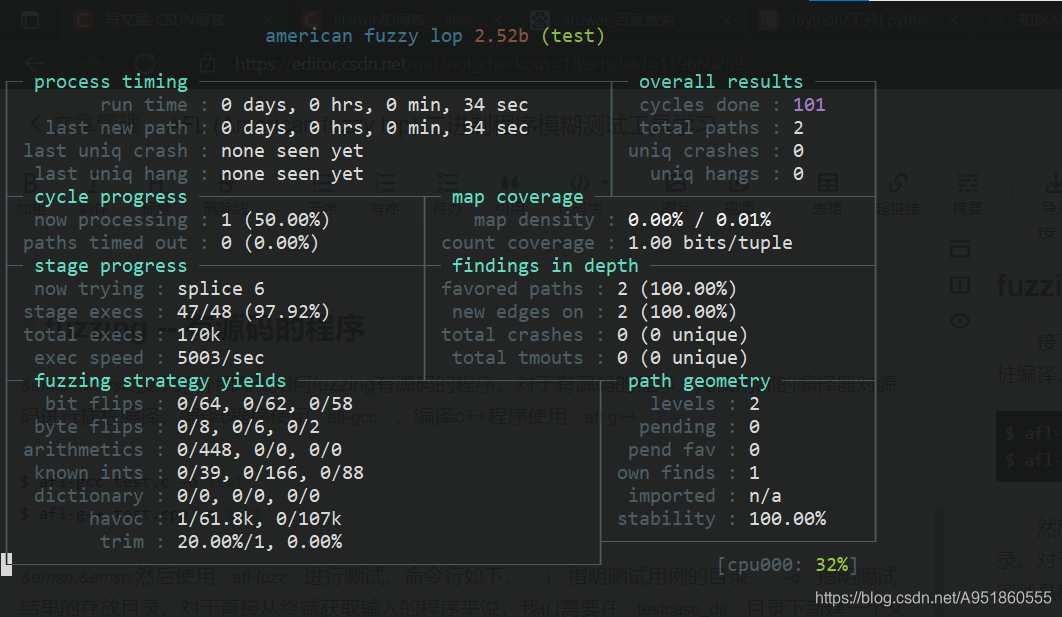
Task: Click the 'run time' value
Action: 375,105
